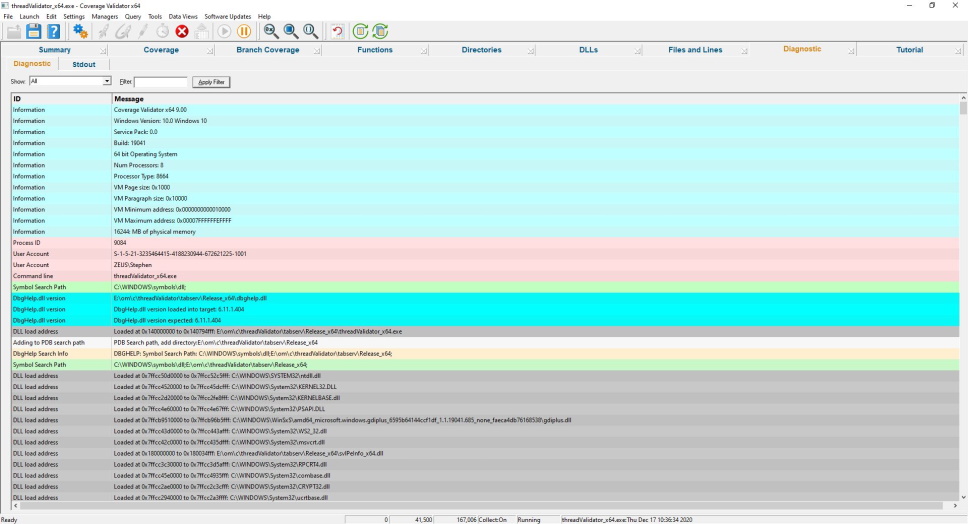Switch to the Summary tab

[x=54, y=50]
